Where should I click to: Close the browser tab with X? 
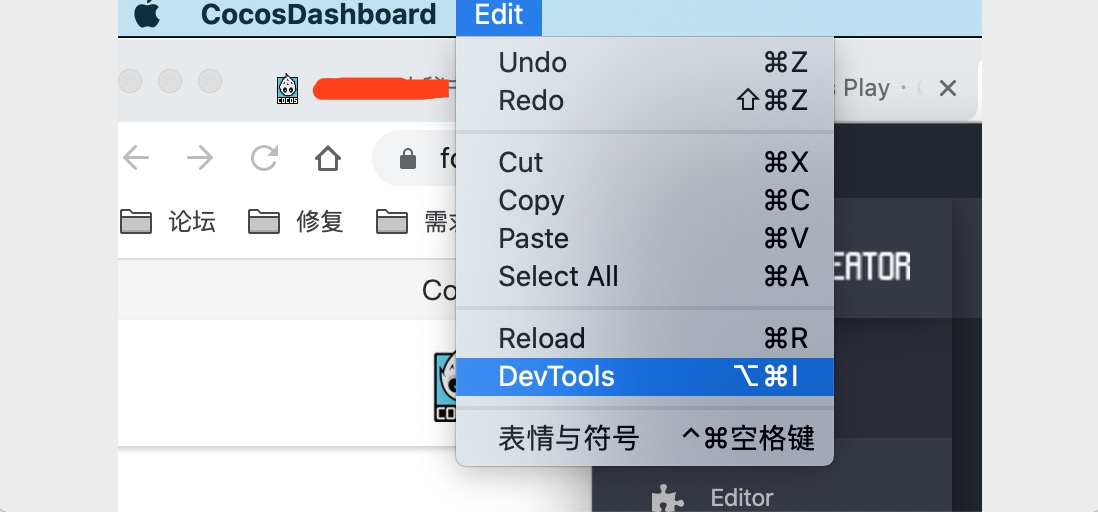(947, 88)
